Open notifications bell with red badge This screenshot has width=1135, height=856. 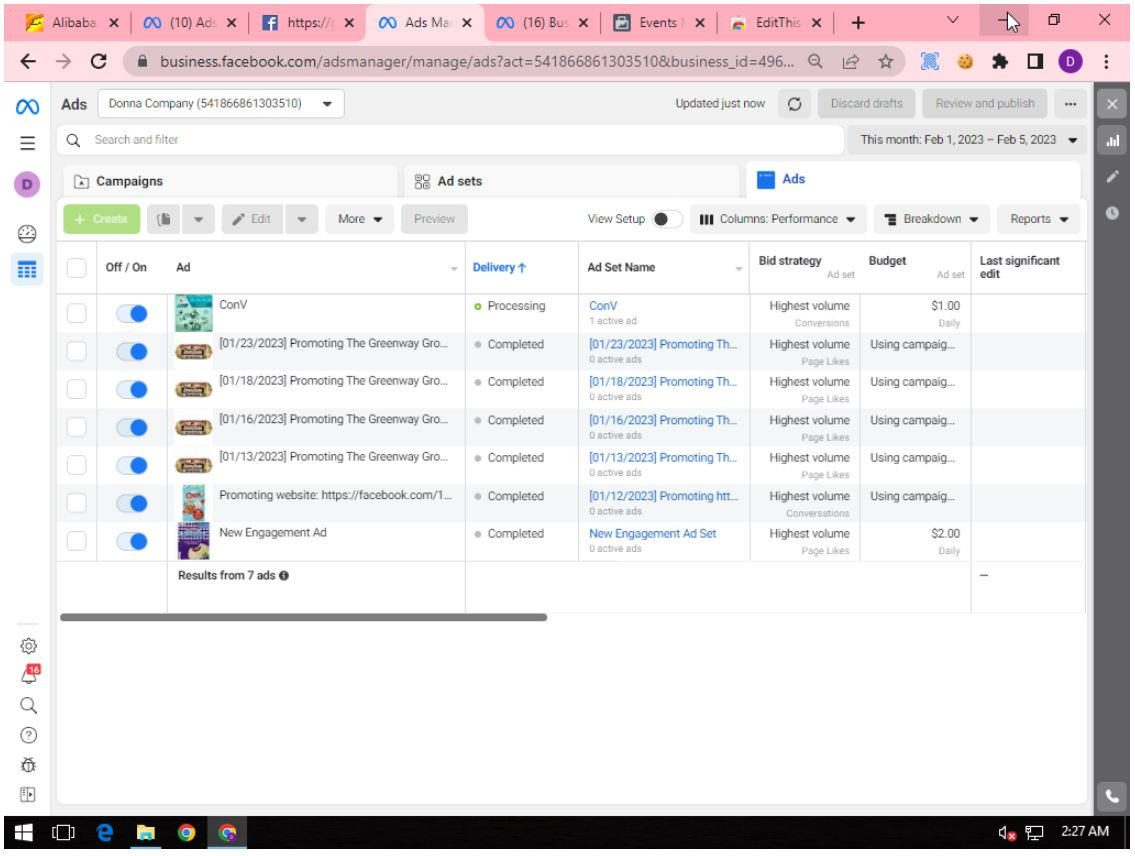click(30, 674)
